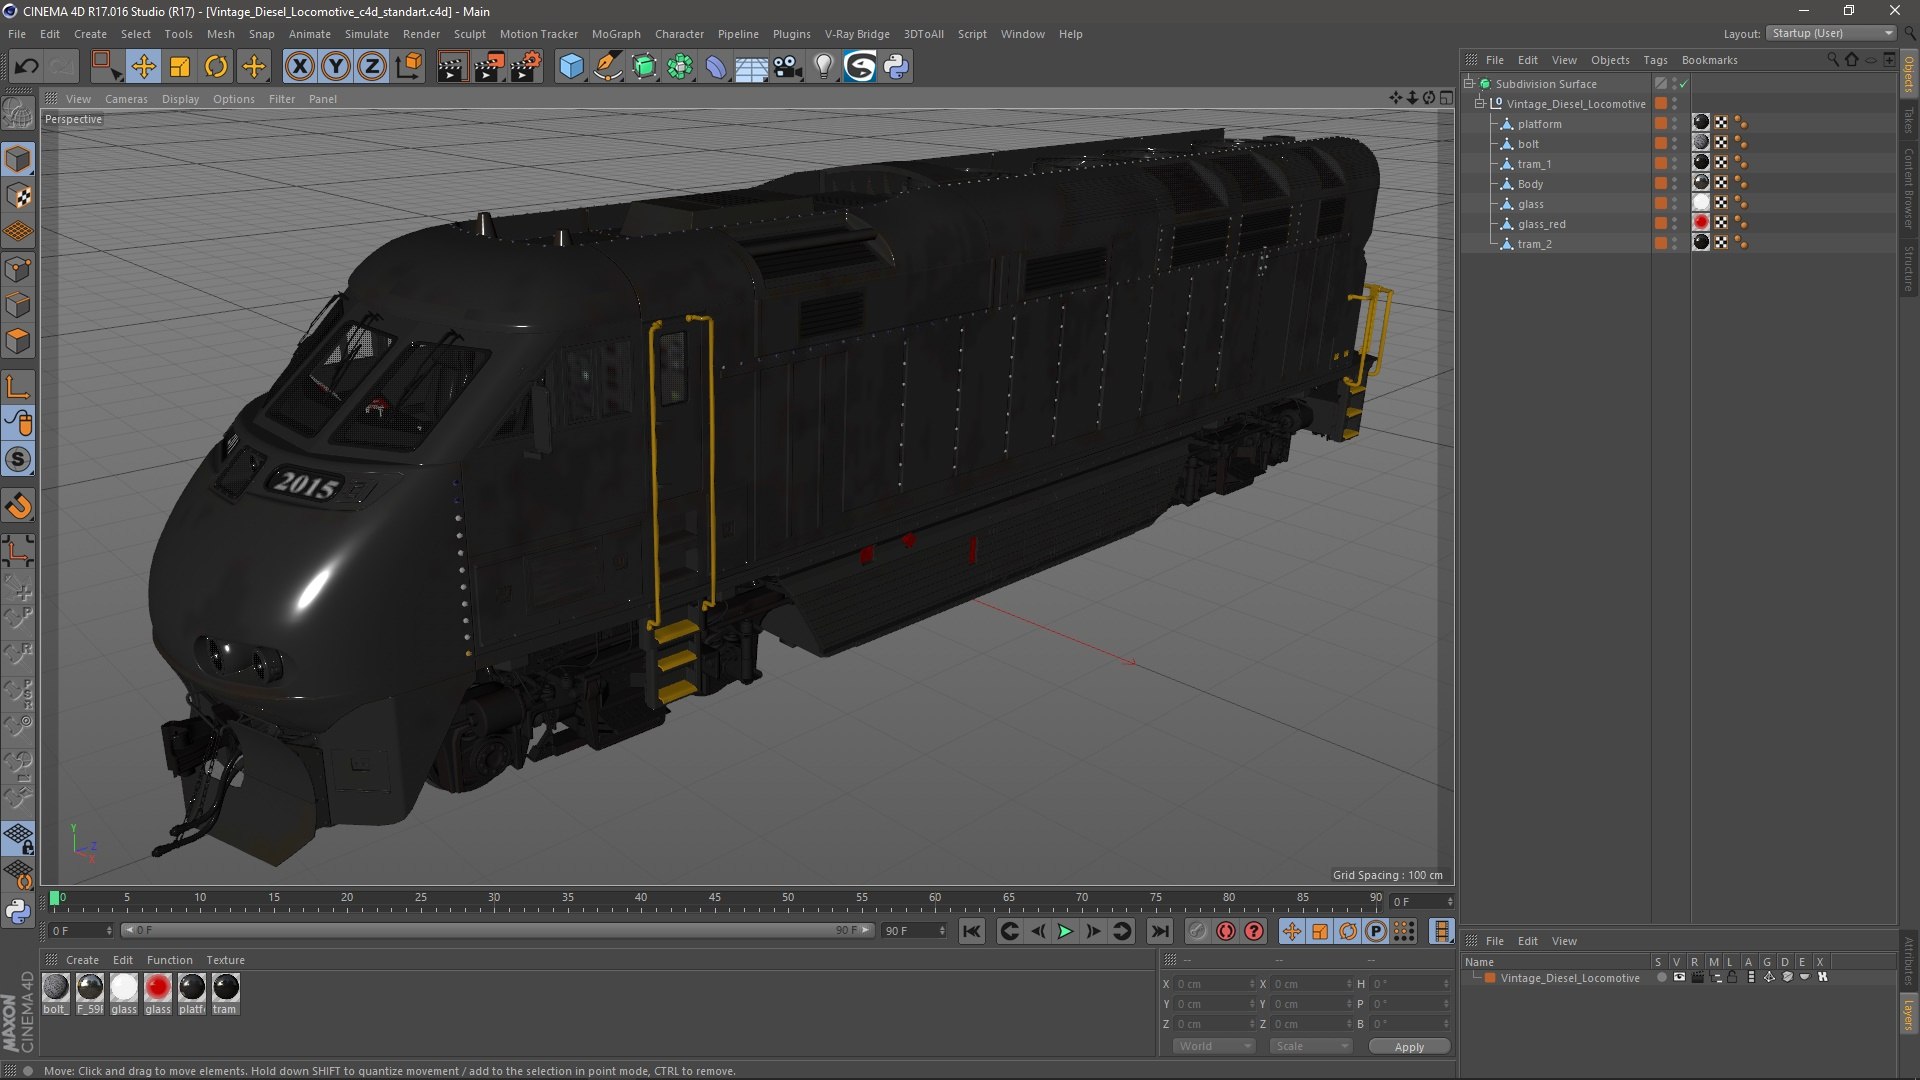Toggle Subdivision Surface enable checkmark
The width and height of the screenshot is (1920, 1080).
(1684, 84)
